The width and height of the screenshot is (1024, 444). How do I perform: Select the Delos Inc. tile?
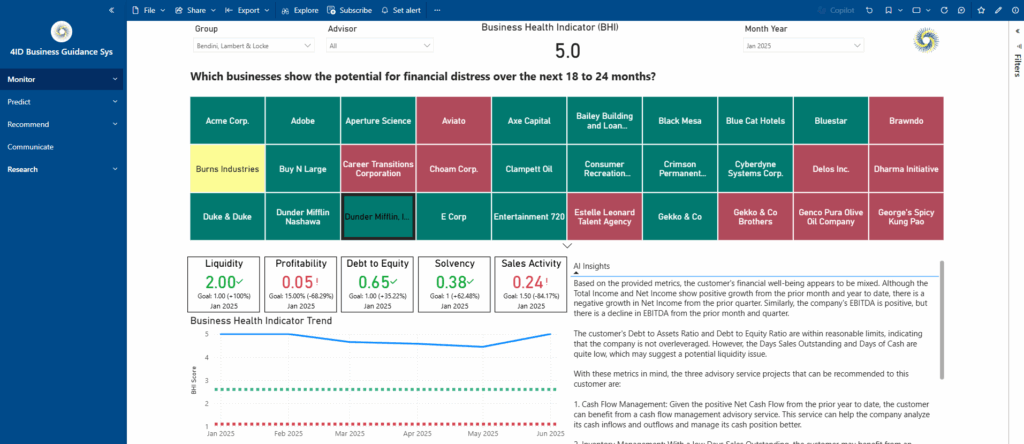831,168
